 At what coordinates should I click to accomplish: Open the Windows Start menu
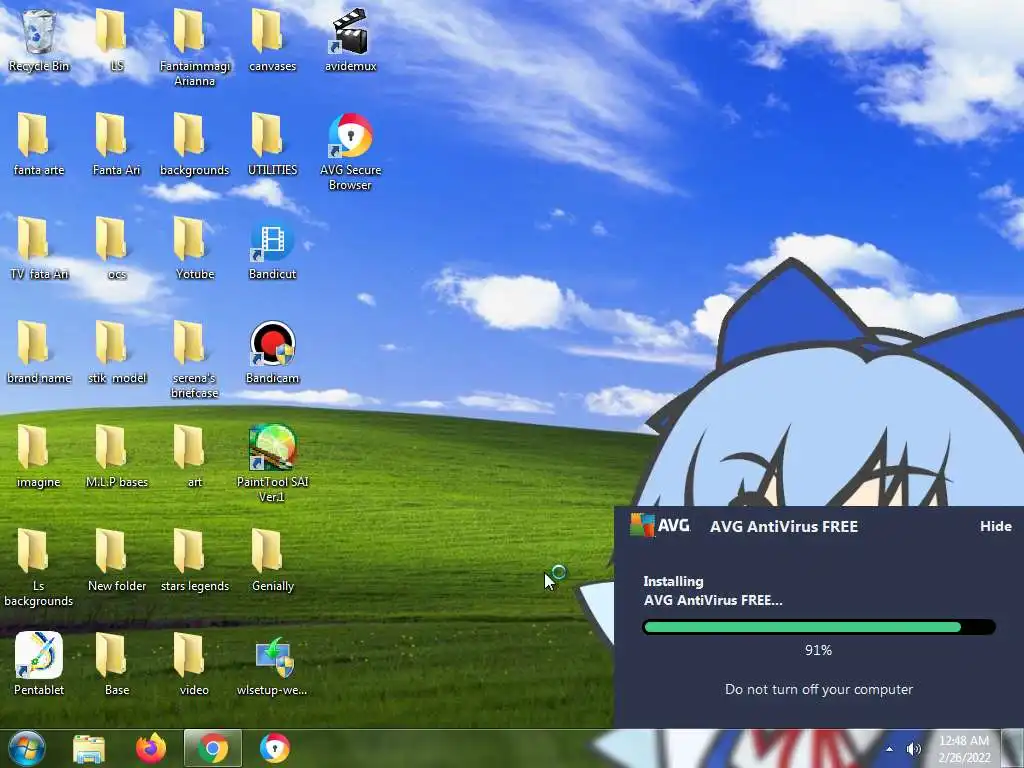click(27, 748)
